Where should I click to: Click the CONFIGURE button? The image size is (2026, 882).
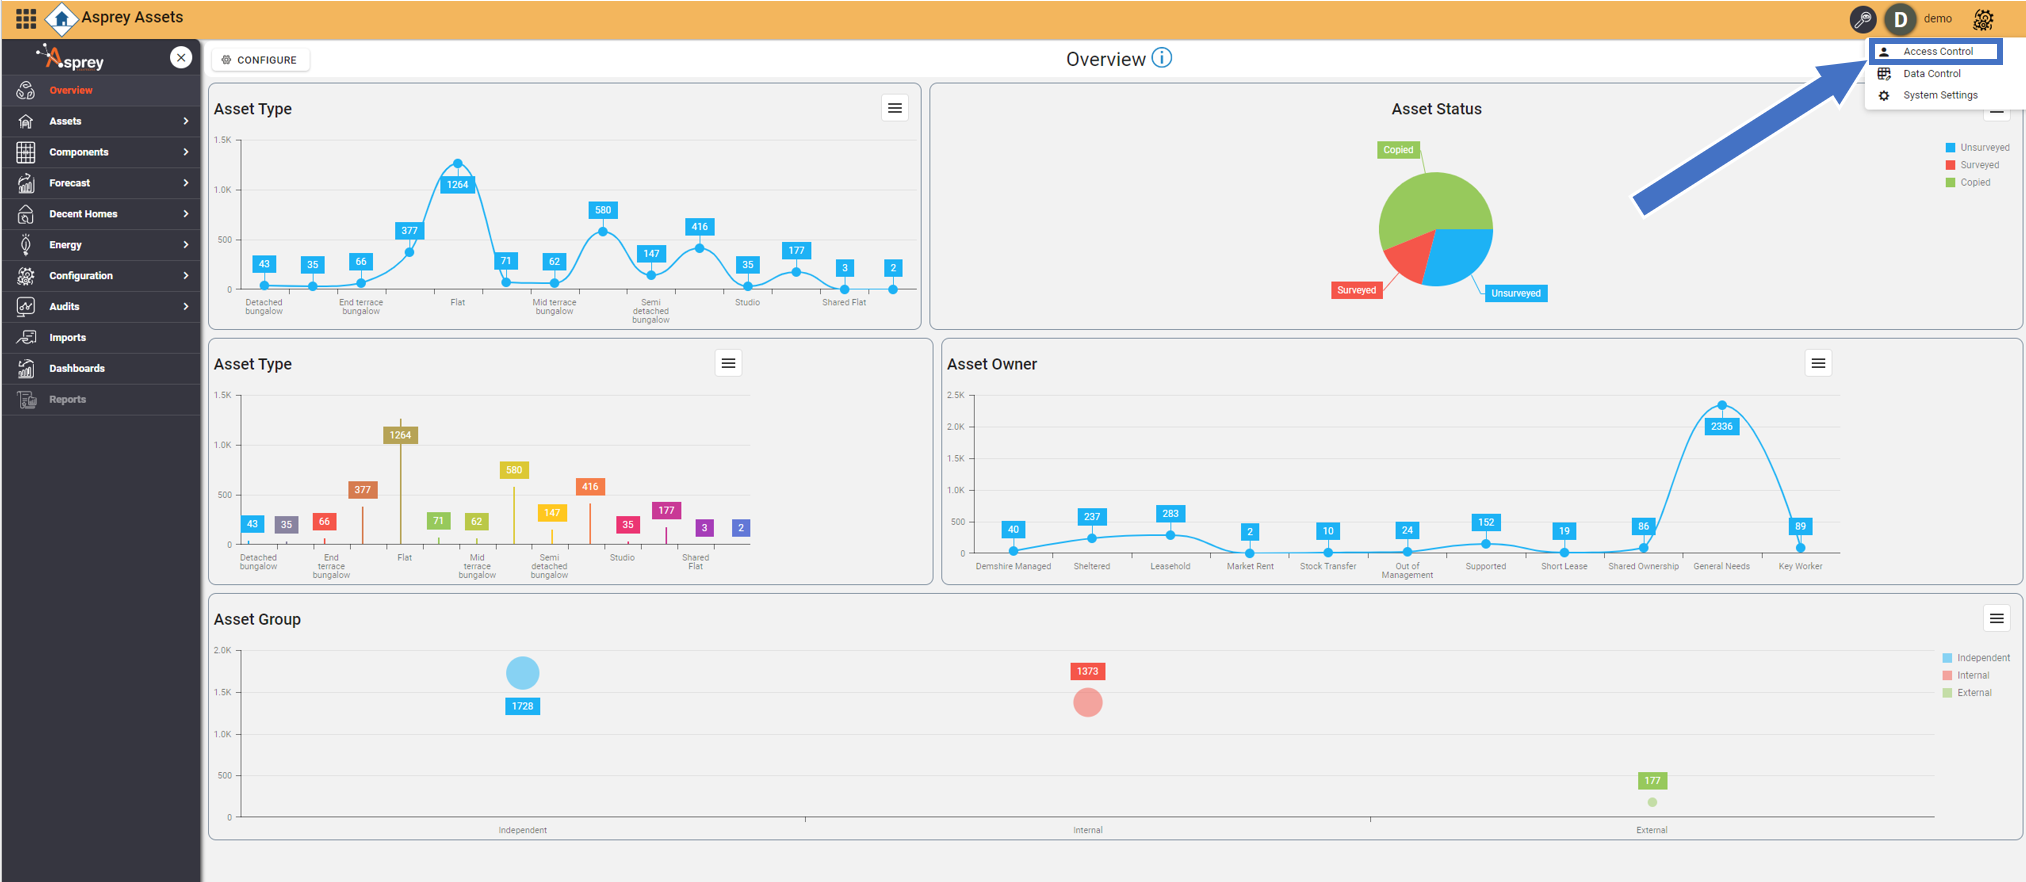pyautogui.click(x=260, y=60)
